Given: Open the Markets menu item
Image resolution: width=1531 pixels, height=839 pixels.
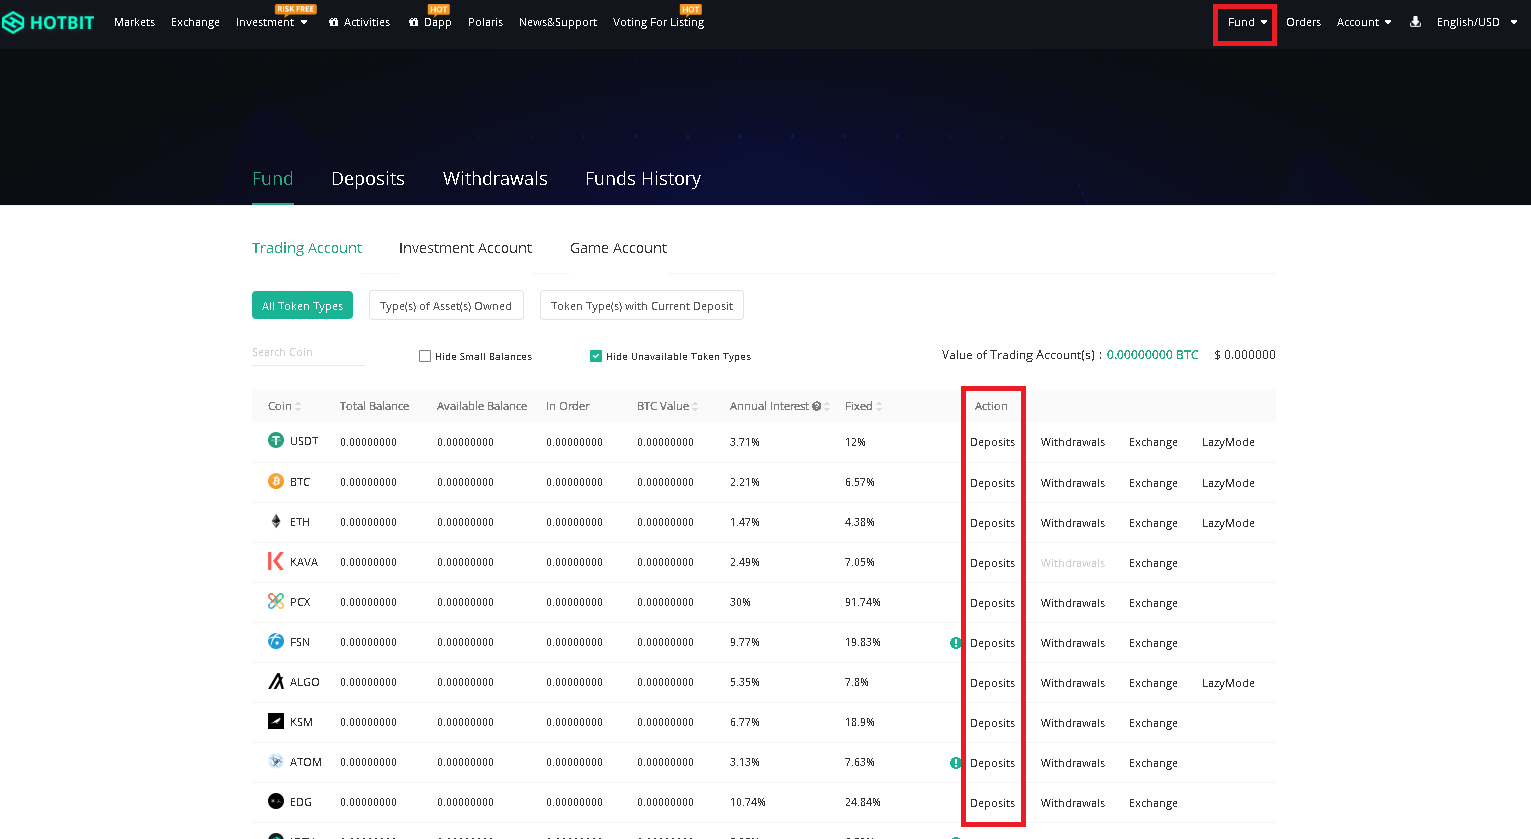Looking at the screenshot, I should point(134,22).
